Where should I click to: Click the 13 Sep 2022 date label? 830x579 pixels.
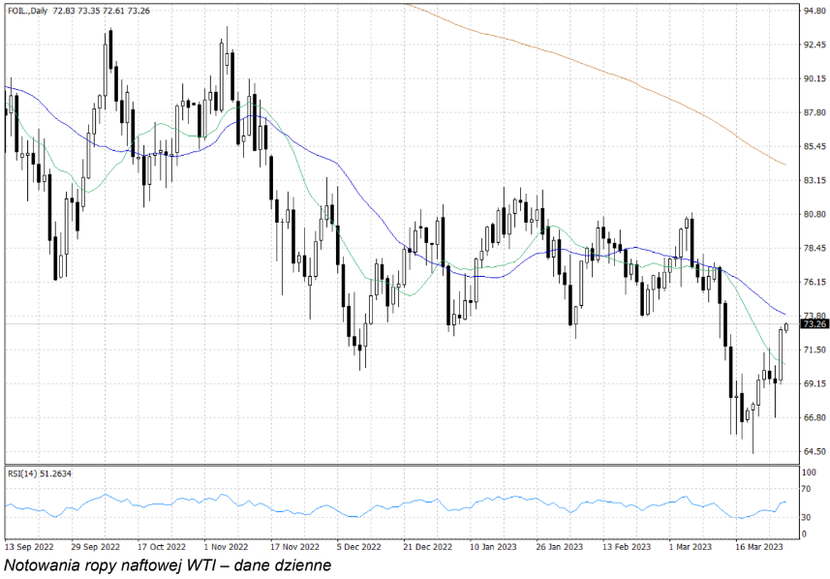pos(29,547)
